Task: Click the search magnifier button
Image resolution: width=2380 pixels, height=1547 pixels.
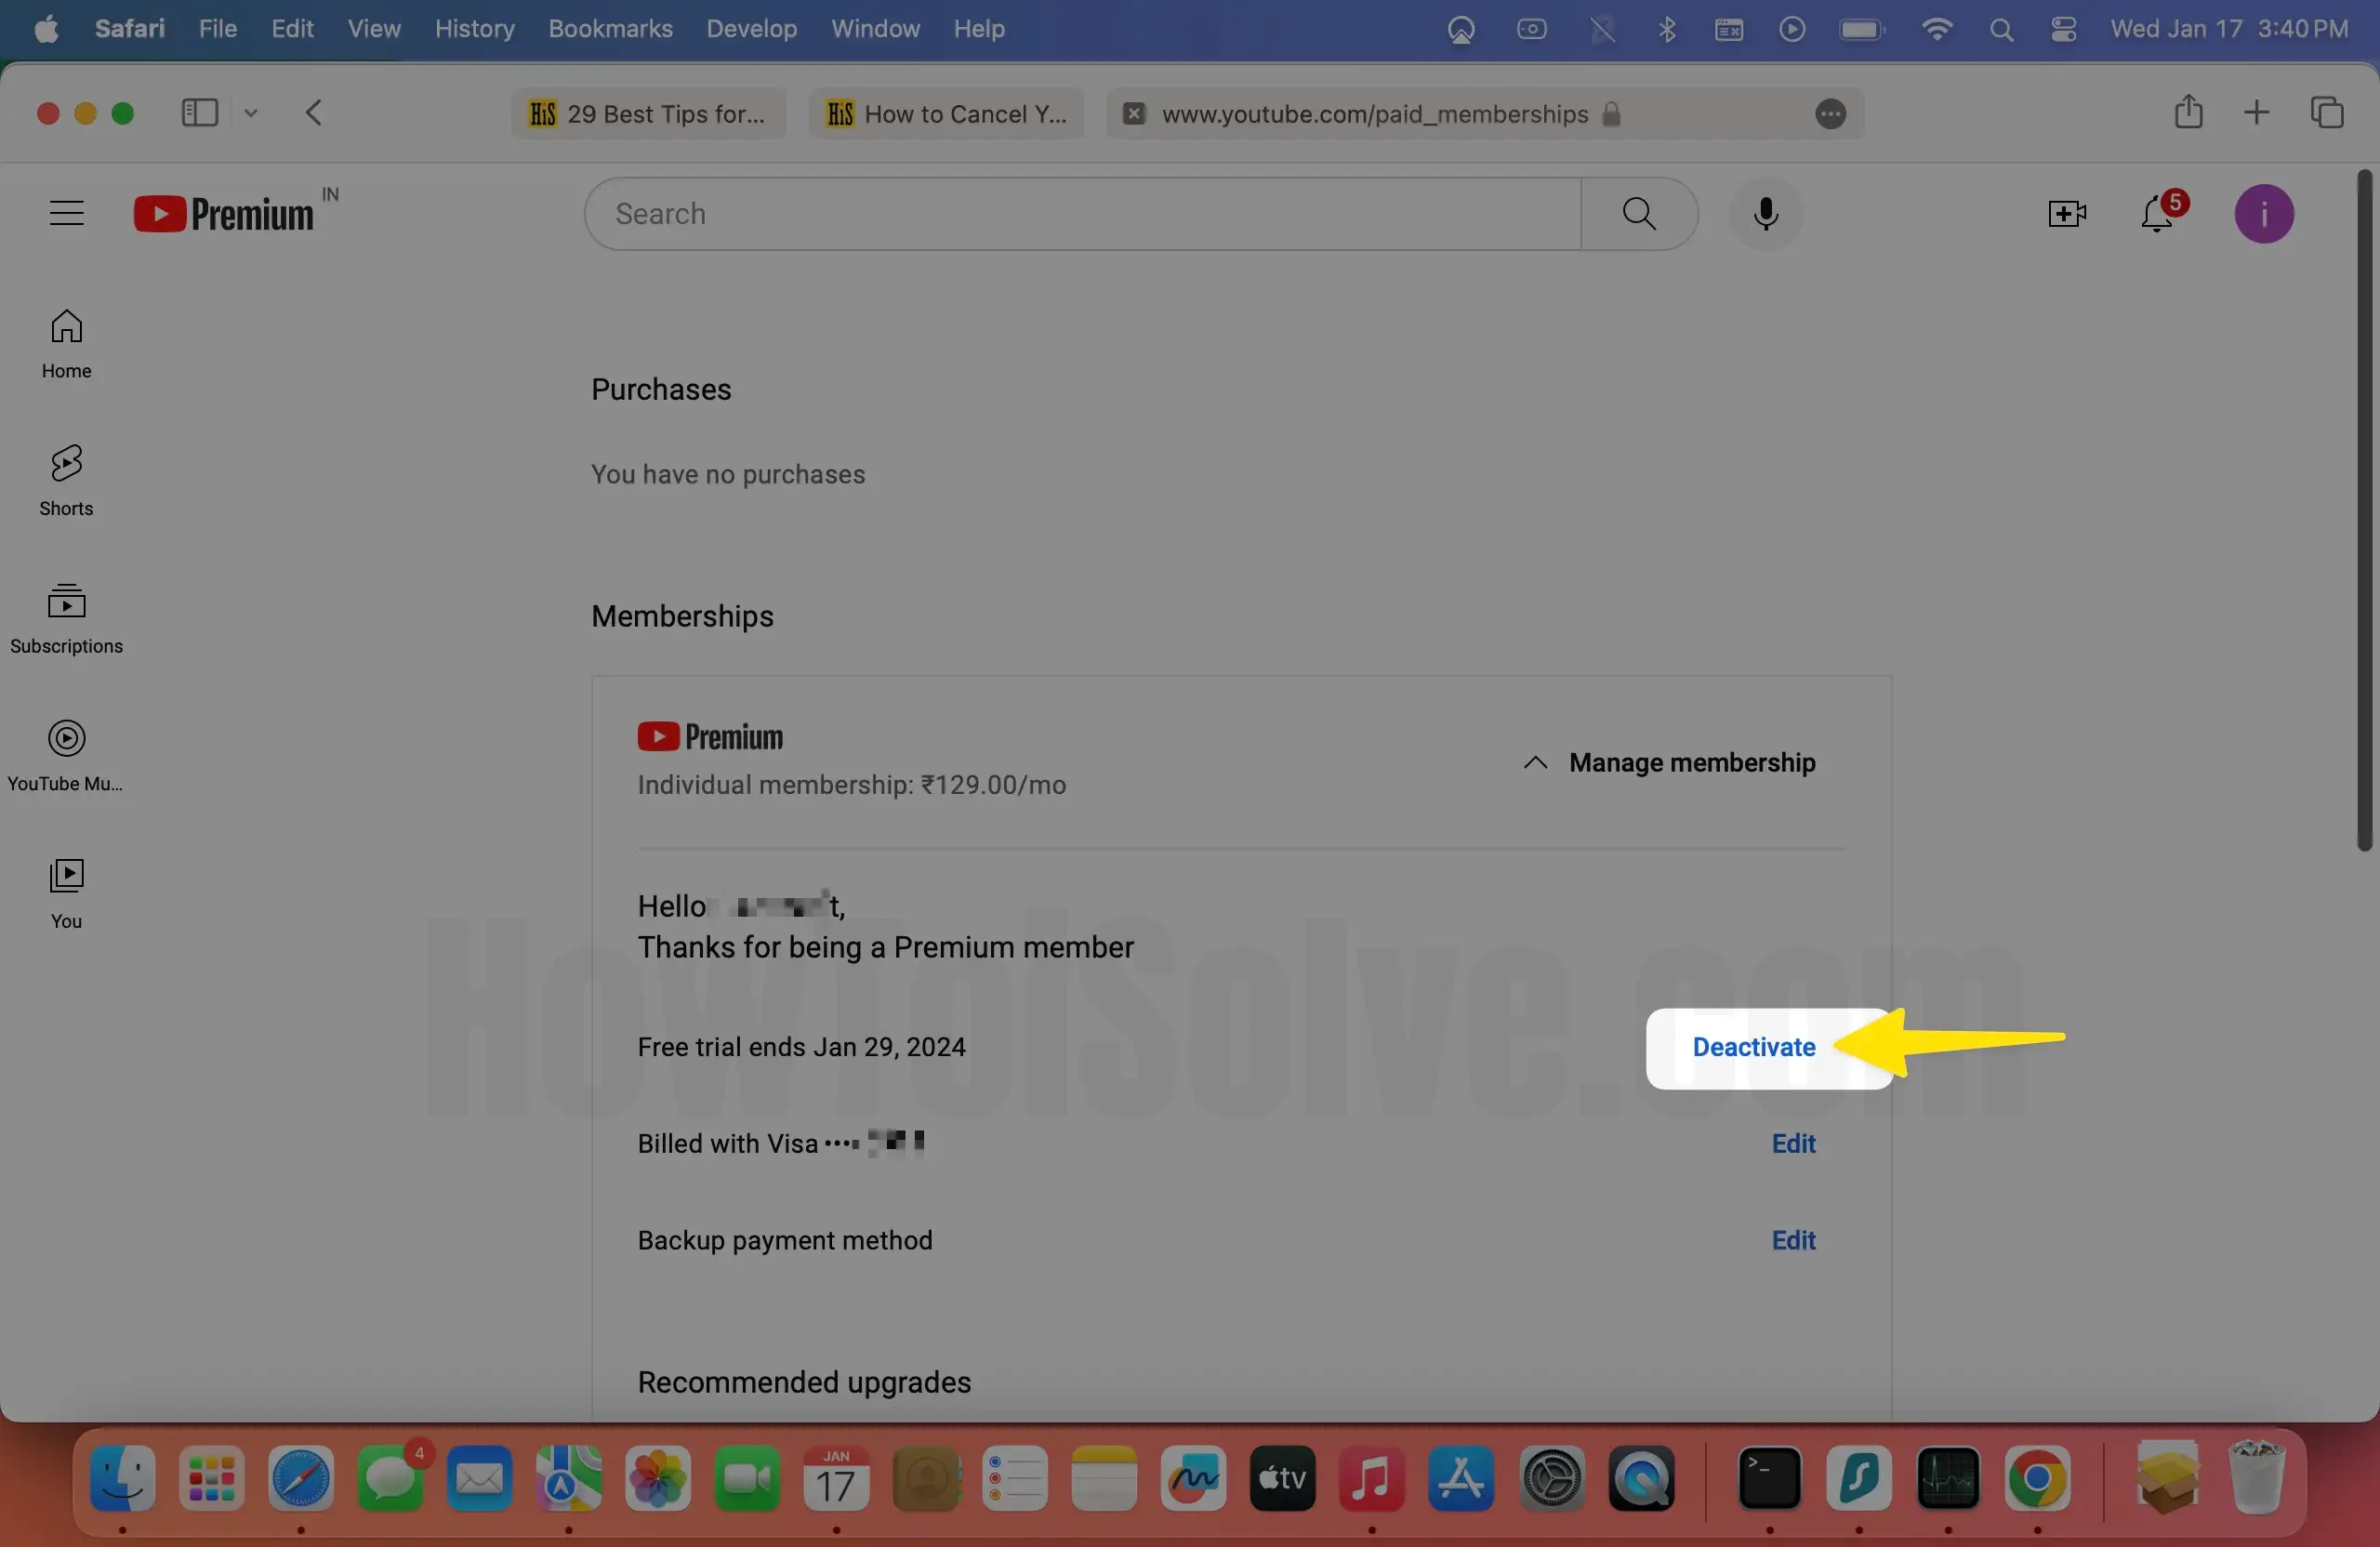Action: 1638,213
